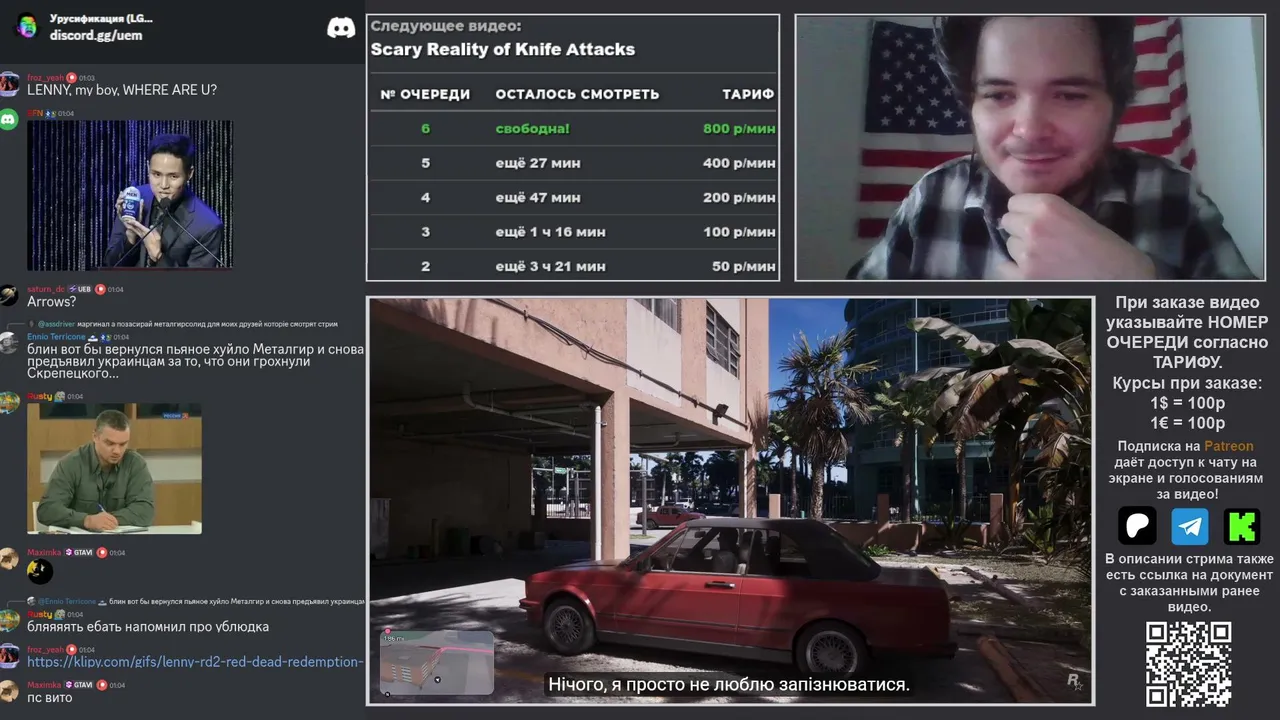Open Rusty's image of the man writing at a desk
This screenshot has width=1280, height=720.
[114, 469]
